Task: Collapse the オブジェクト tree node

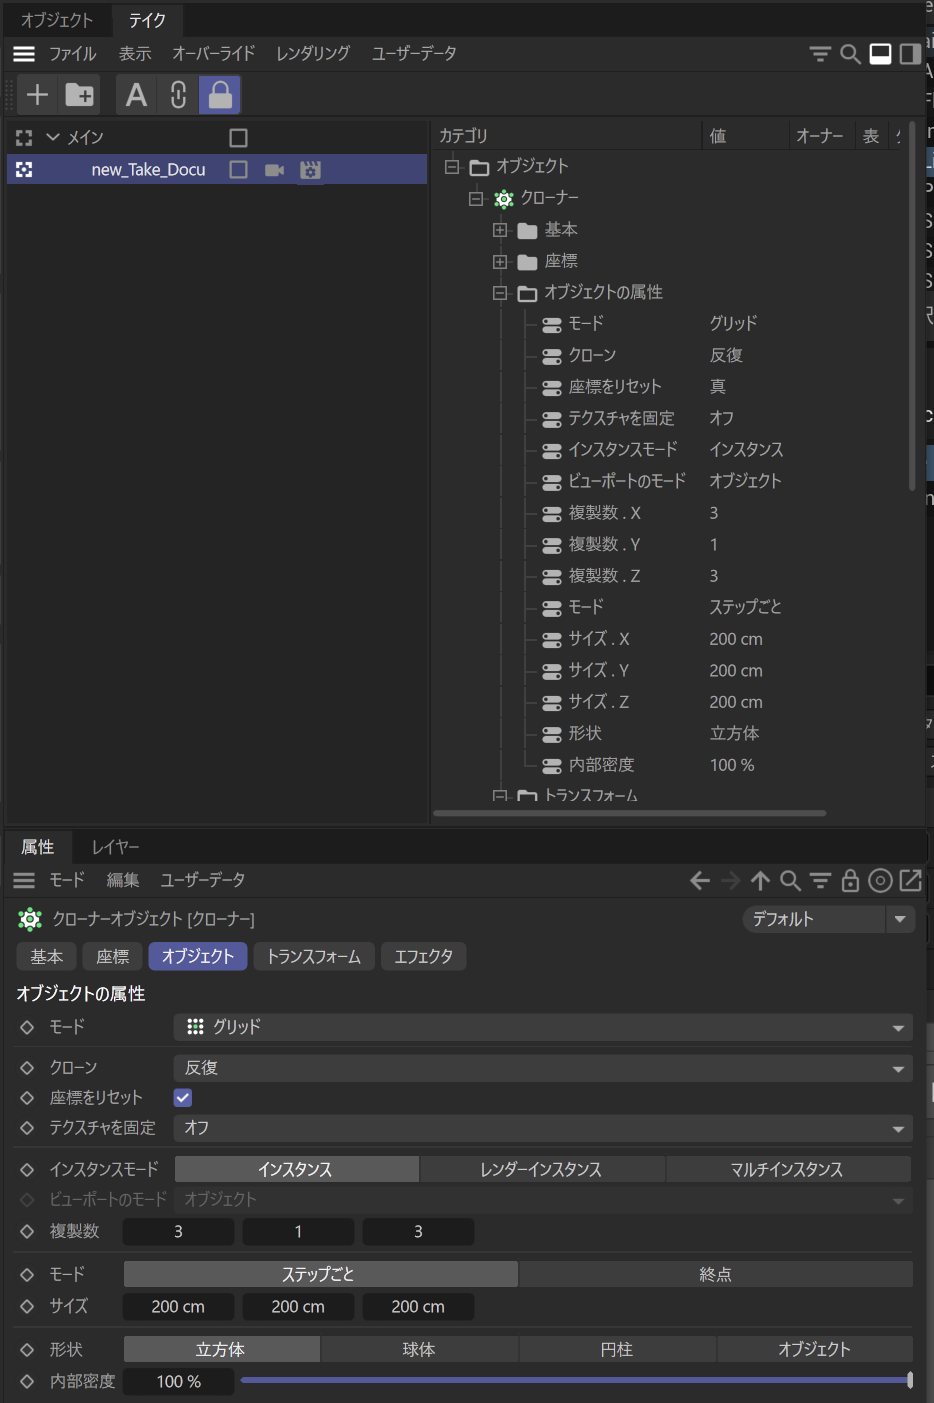Action: coord(452,166)
